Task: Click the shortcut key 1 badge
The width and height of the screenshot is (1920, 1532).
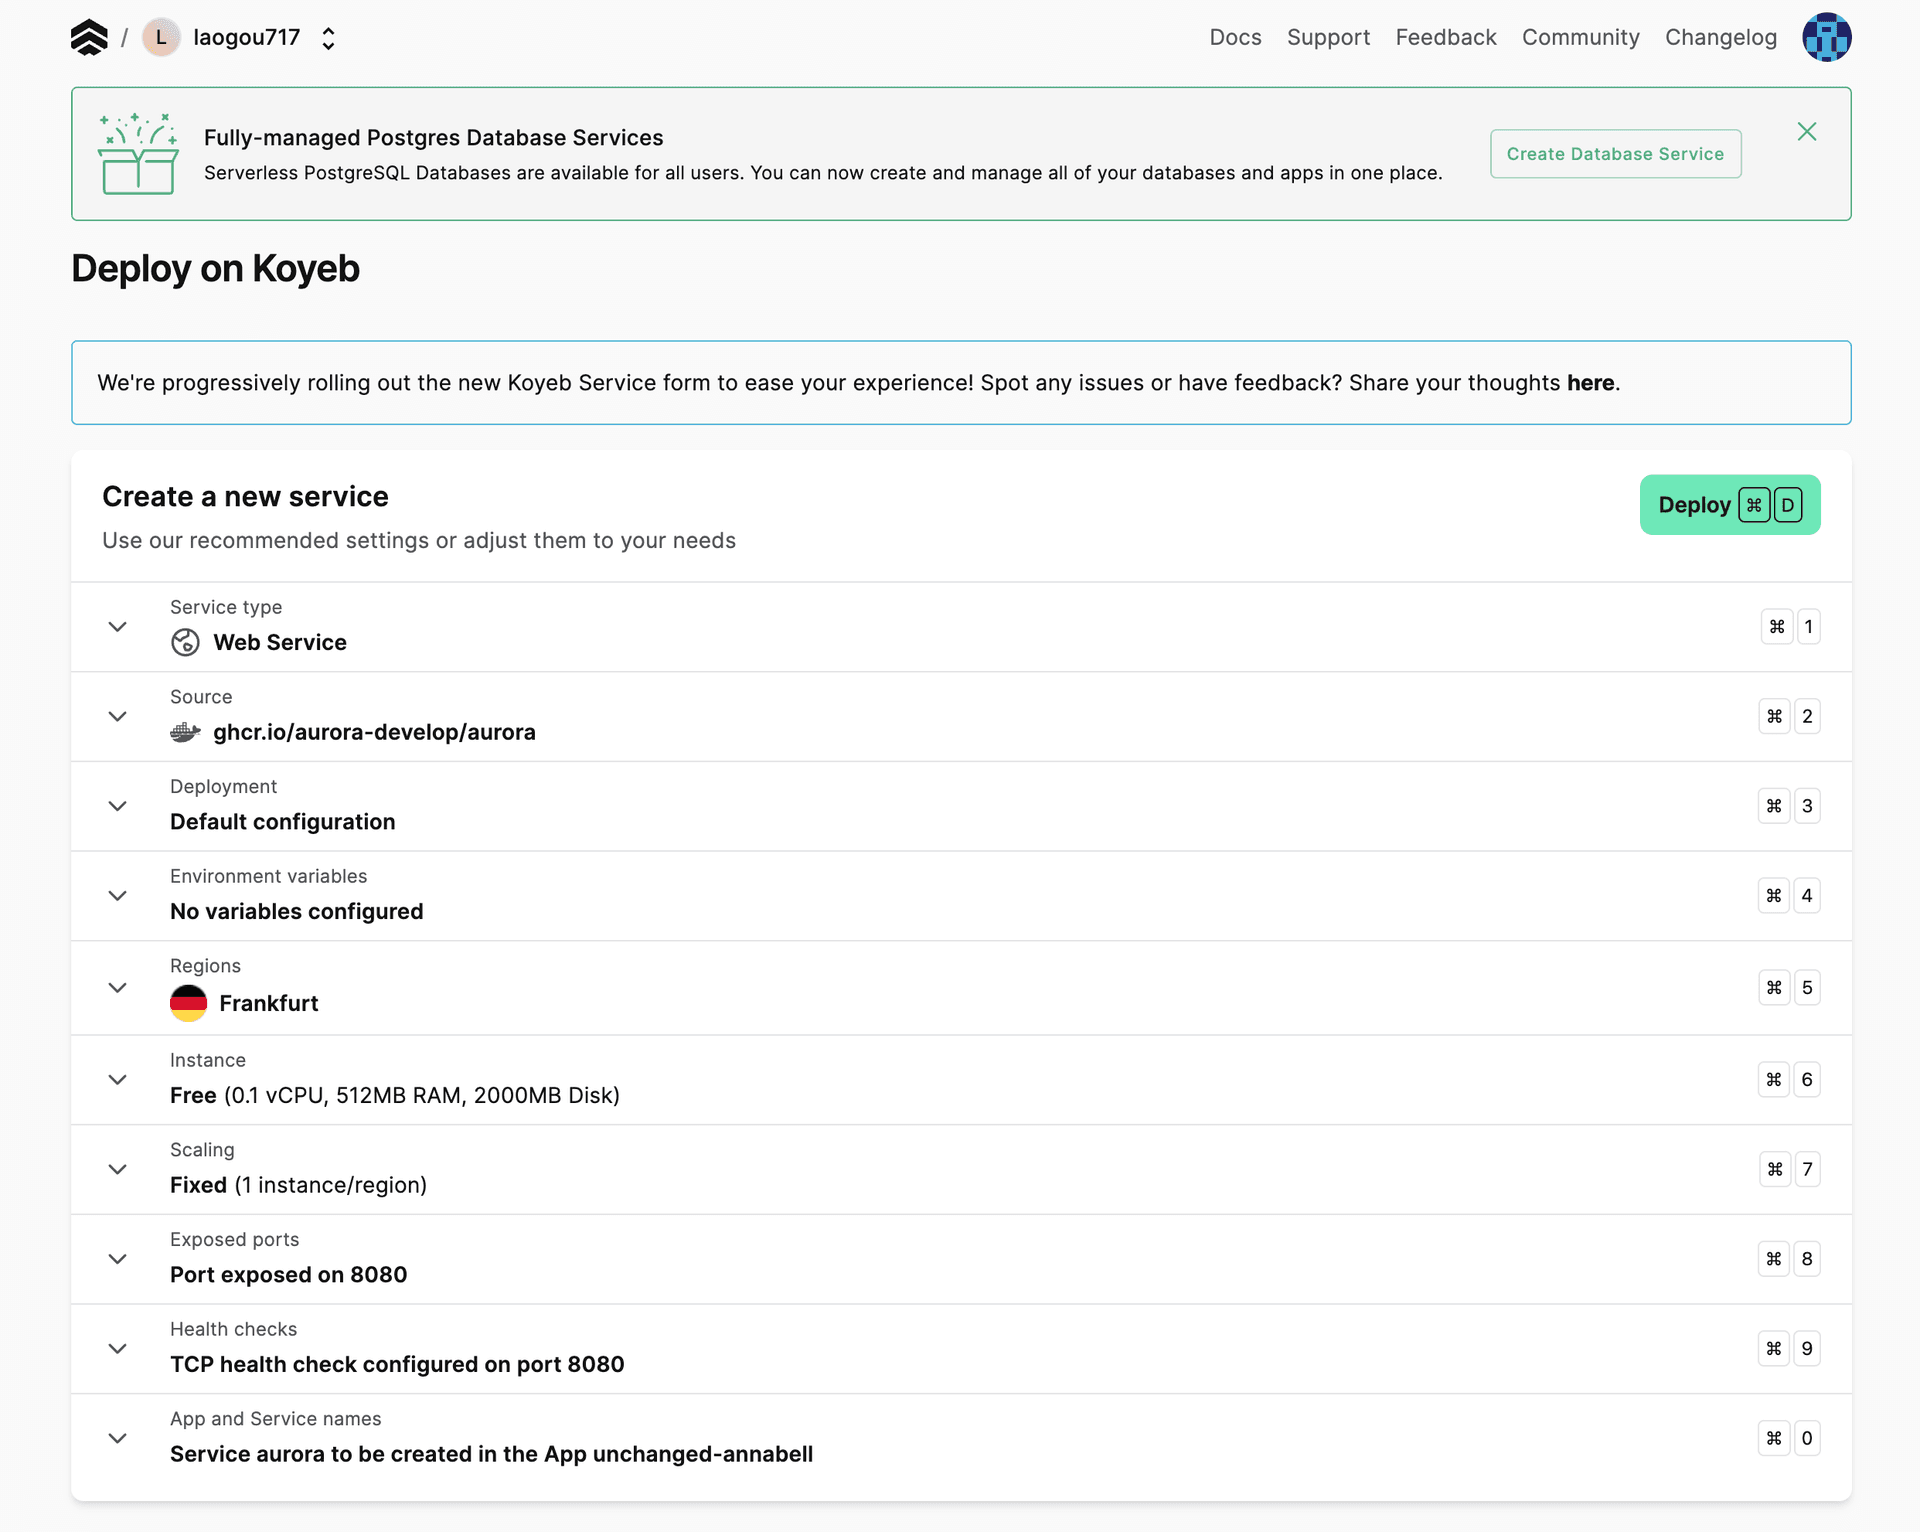Action: coord(1808,627)
